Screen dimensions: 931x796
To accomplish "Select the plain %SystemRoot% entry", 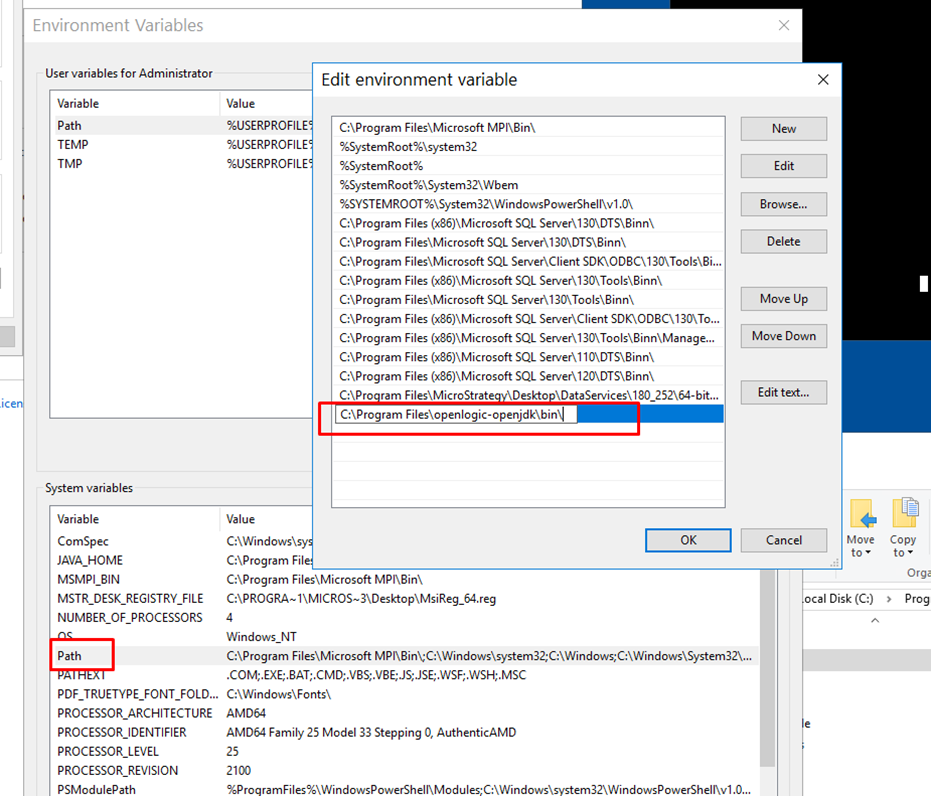I will pyautogui.click(x=528, y=166).
